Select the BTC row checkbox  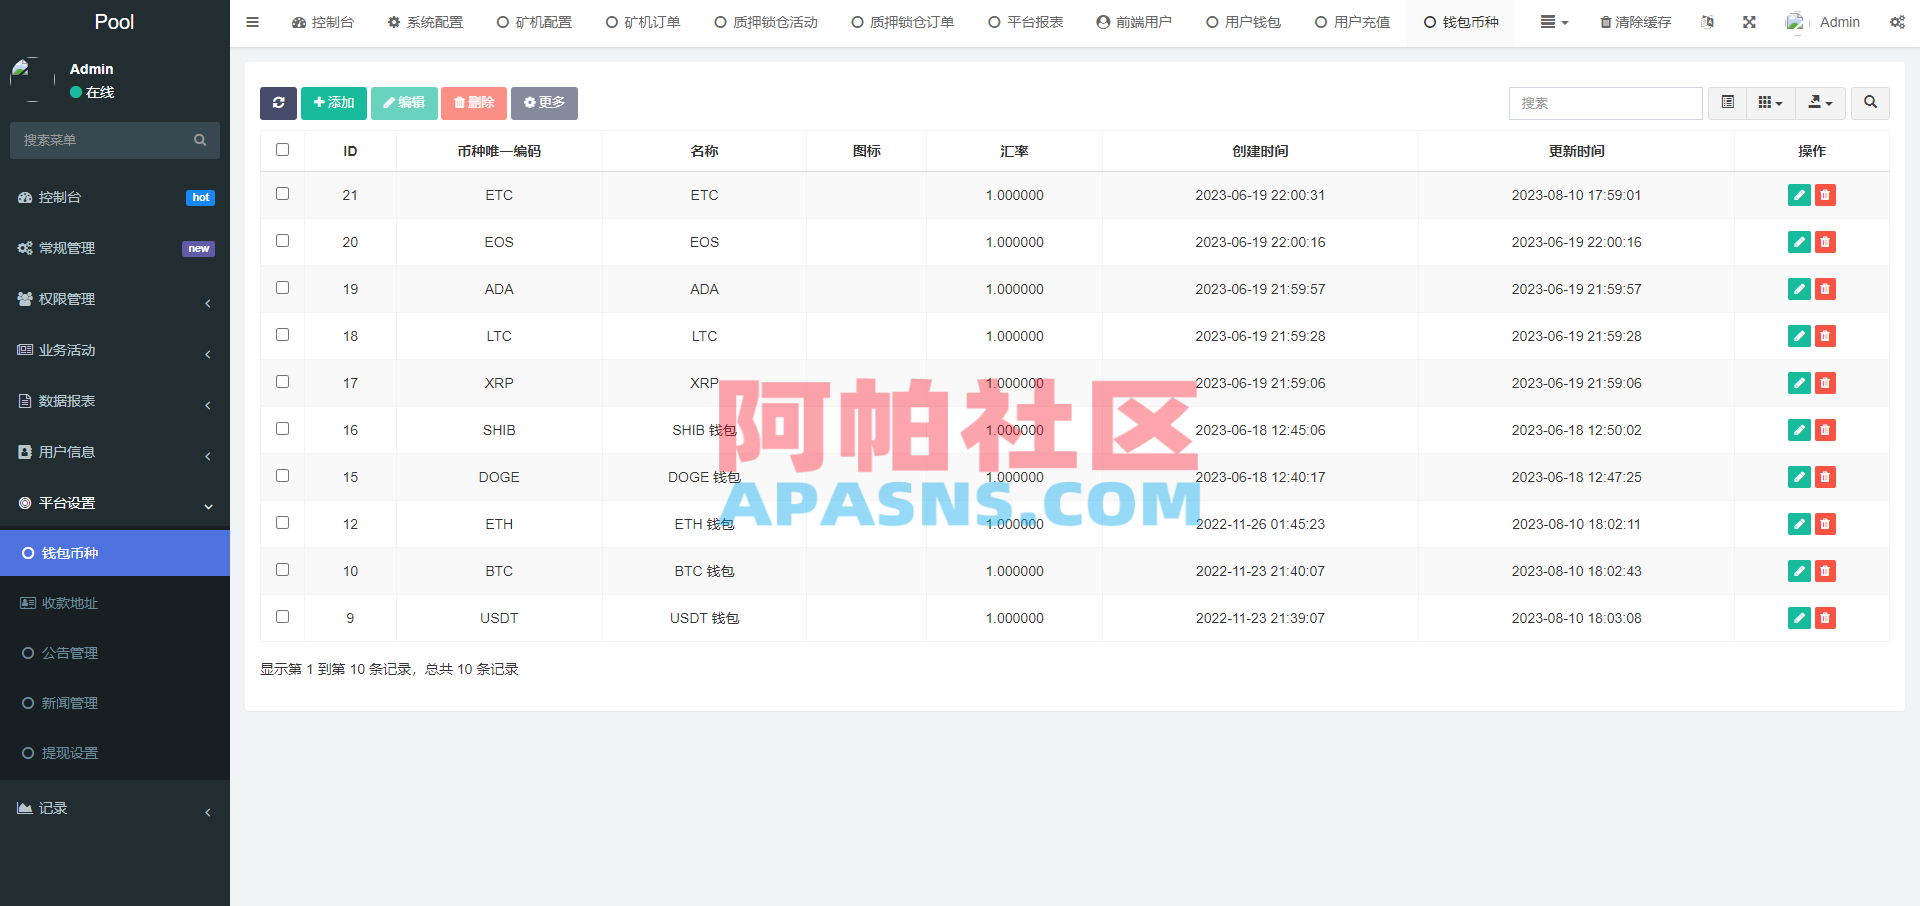coord(282,570)
